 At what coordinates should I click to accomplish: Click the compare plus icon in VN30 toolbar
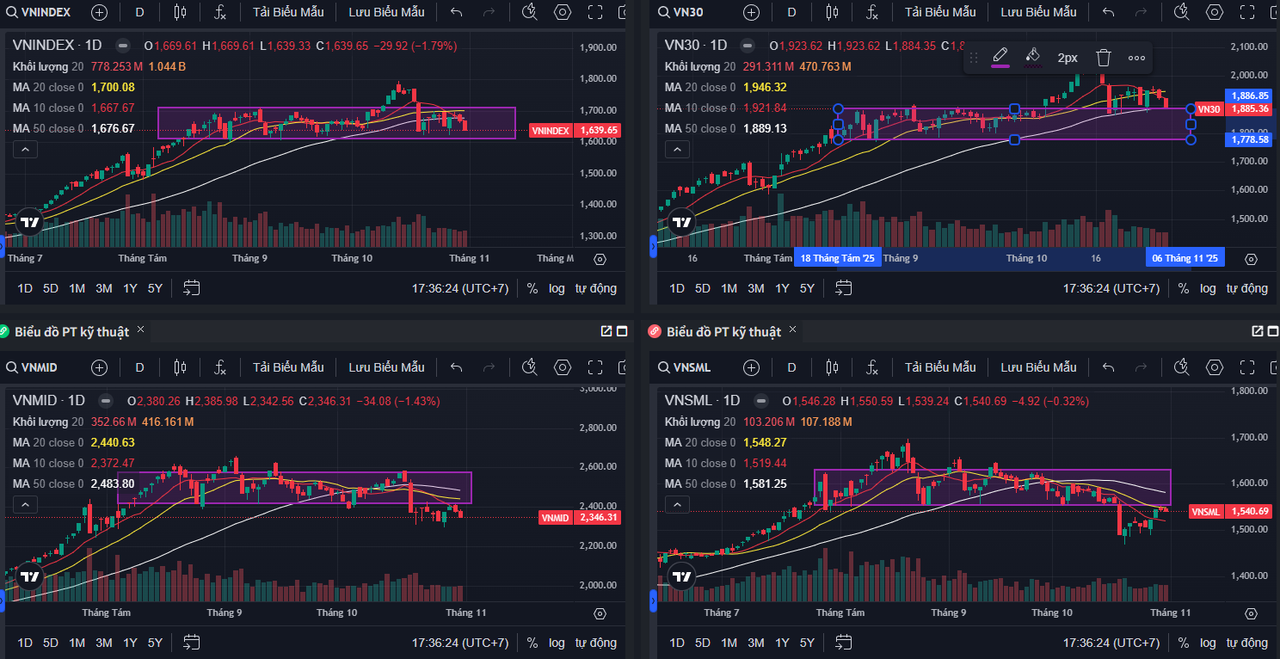tap(751, 12)
